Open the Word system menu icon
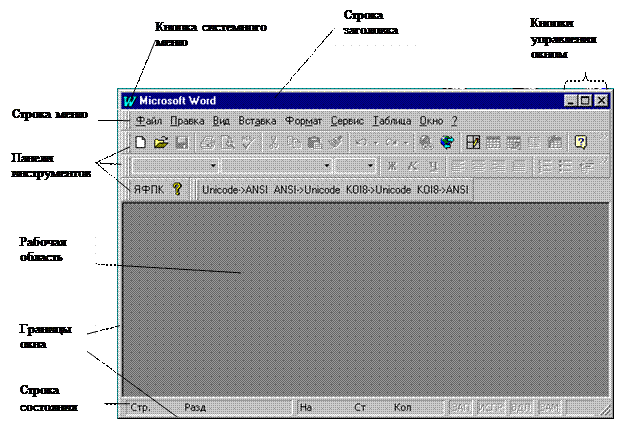617x423 pixels. 129,101
